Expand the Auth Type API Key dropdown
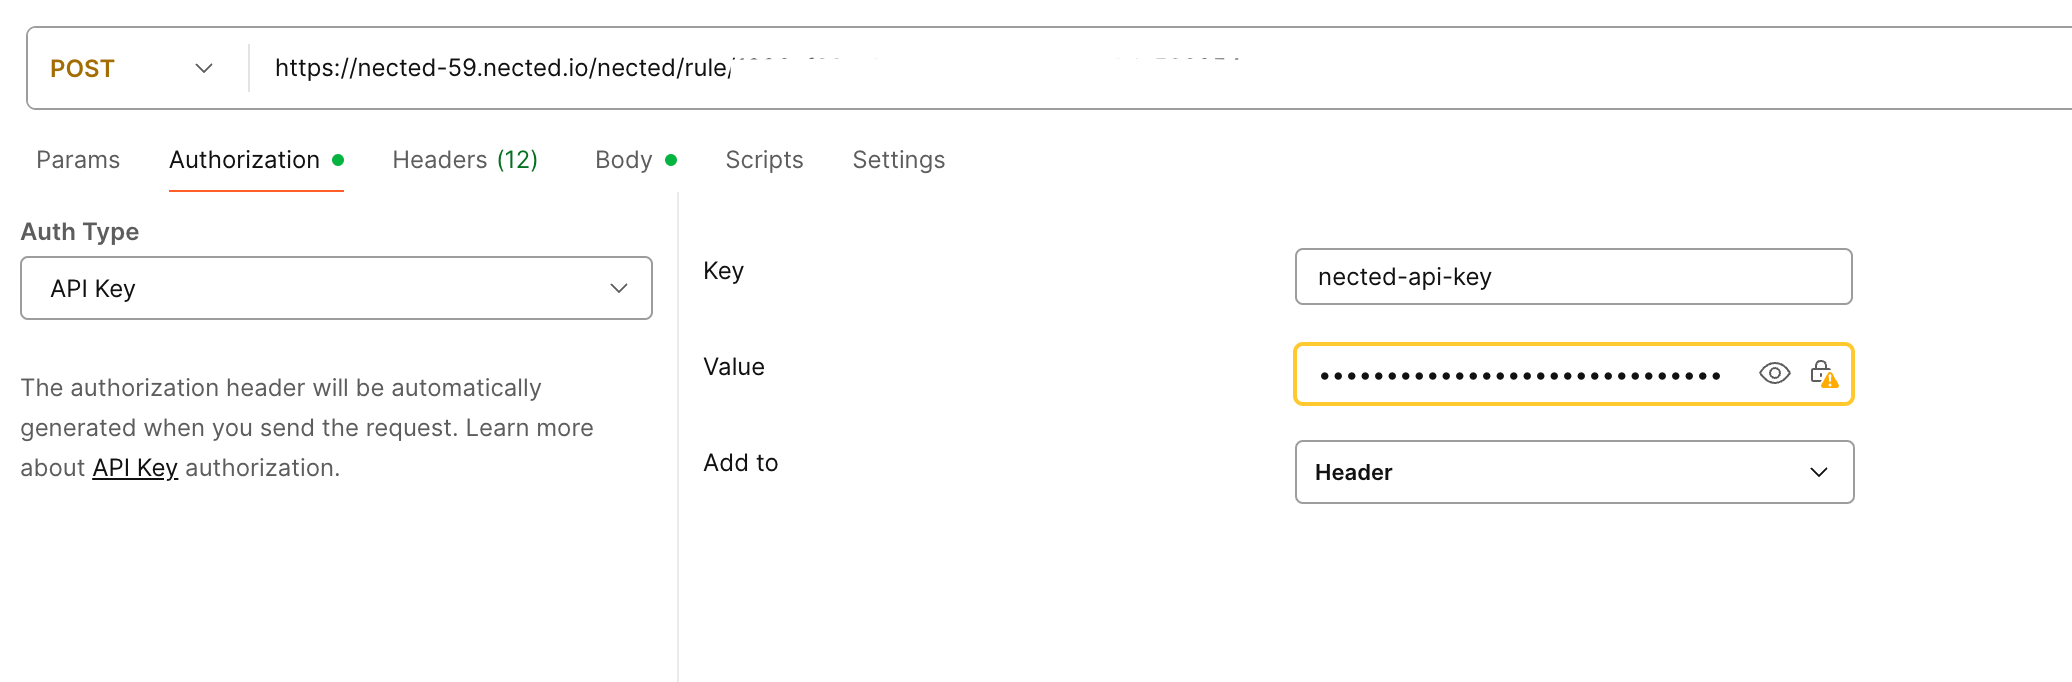2072x682 pixels. click(336, 288)
